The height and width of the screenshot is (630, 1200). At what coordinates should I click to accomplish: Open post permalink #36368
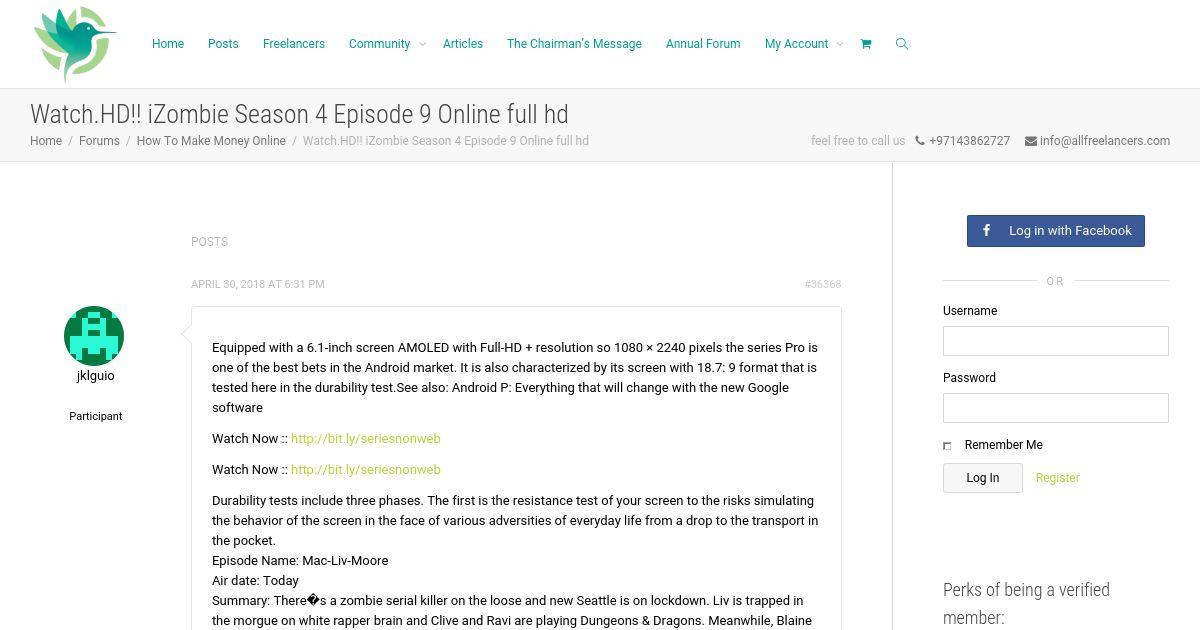point(823,285)
